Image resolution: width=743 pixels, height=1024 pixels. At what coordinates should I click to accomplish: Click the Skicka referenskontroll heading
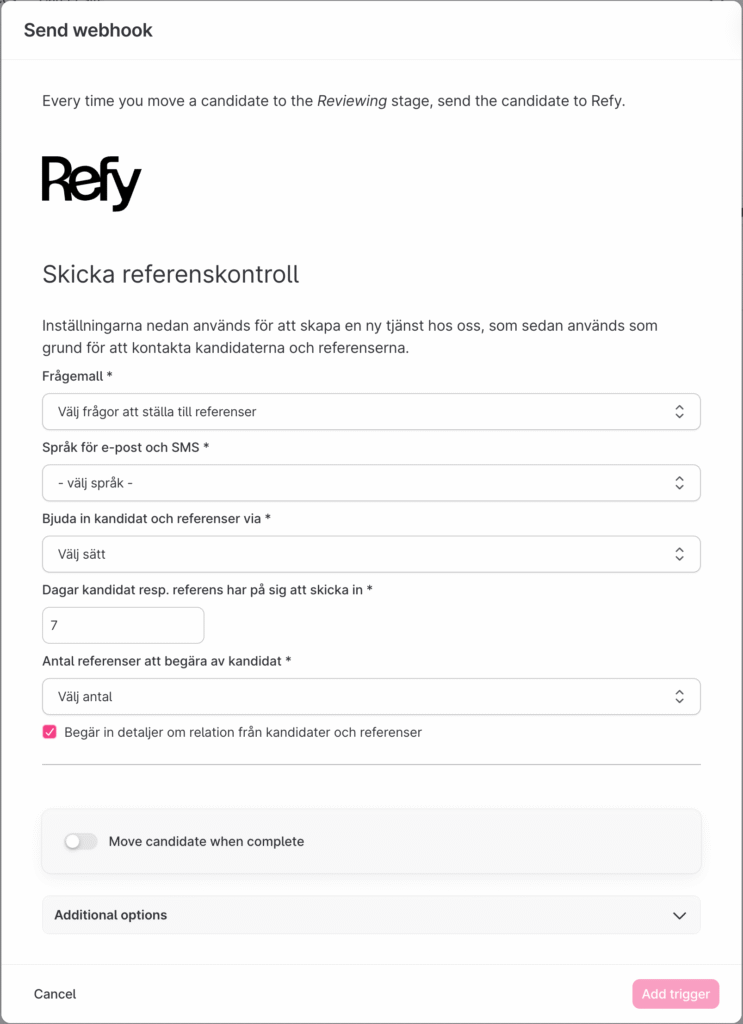[x=170, y=274]
